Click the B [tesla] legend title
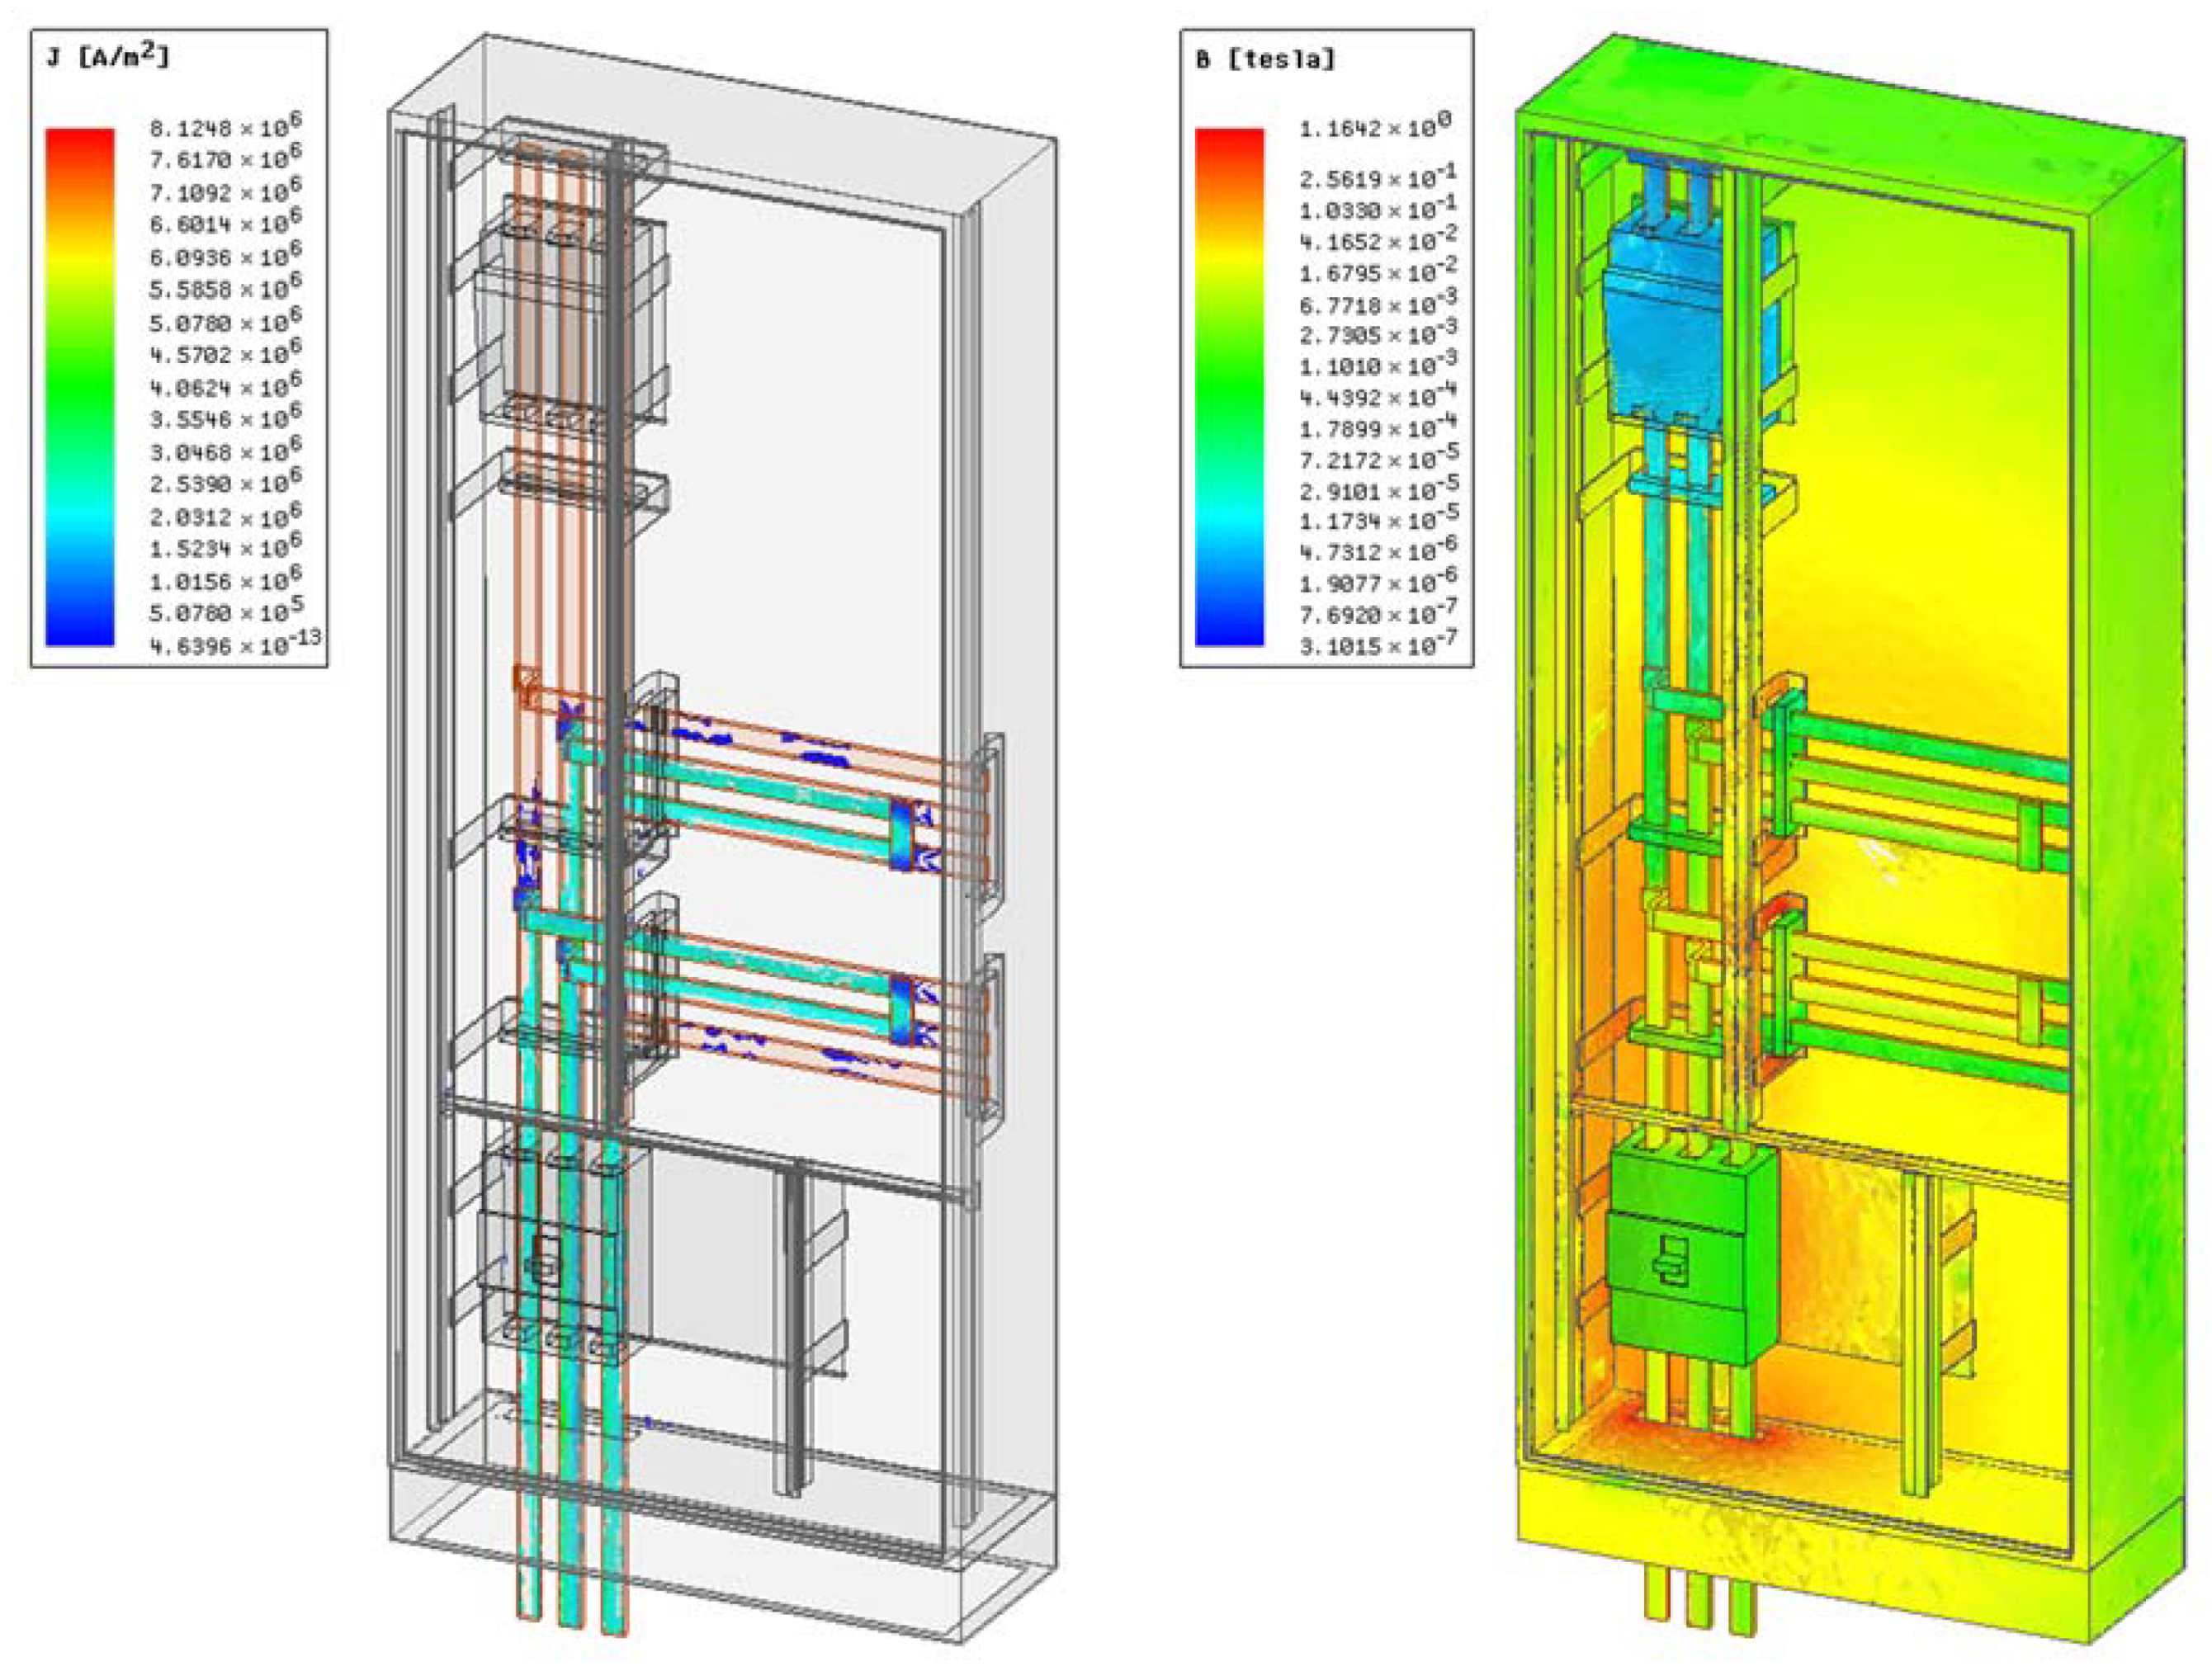 pos(1265,59)
